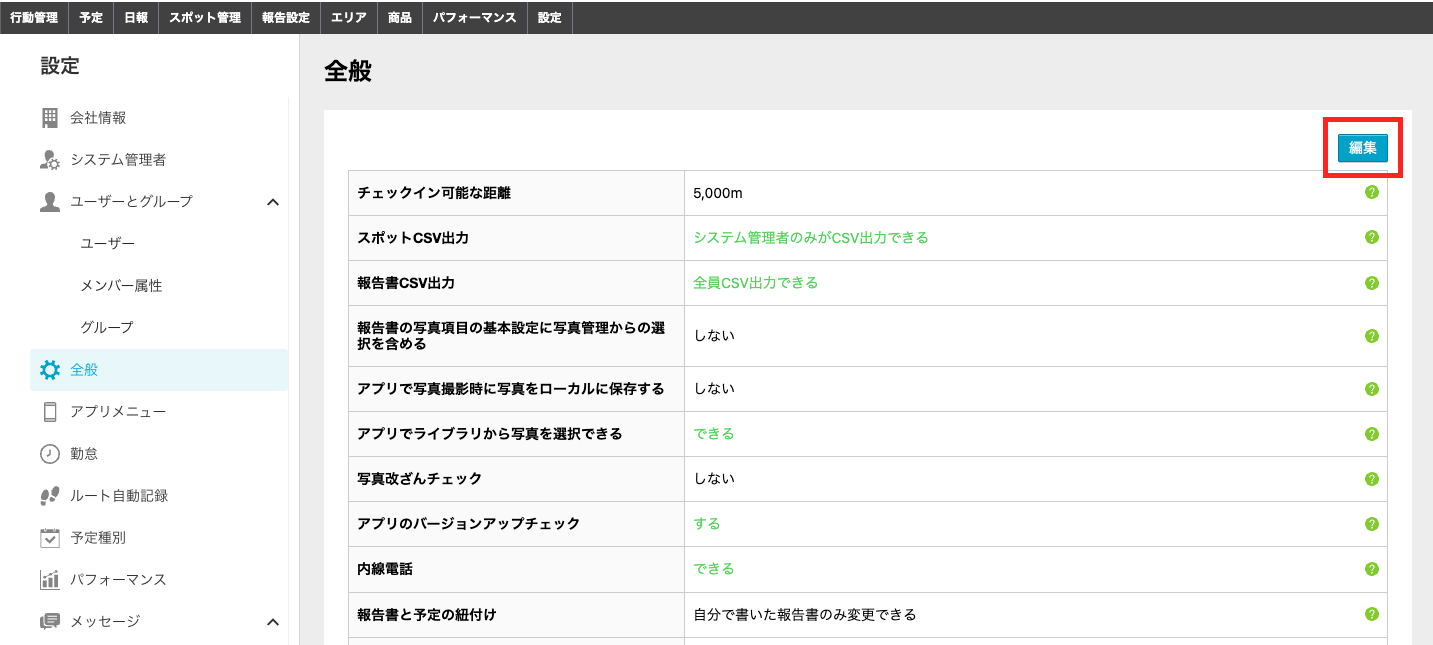Open the 報告設定 top menu
Image resolution: width=1433 pixels, height=645 pixels.
[285, 18]
